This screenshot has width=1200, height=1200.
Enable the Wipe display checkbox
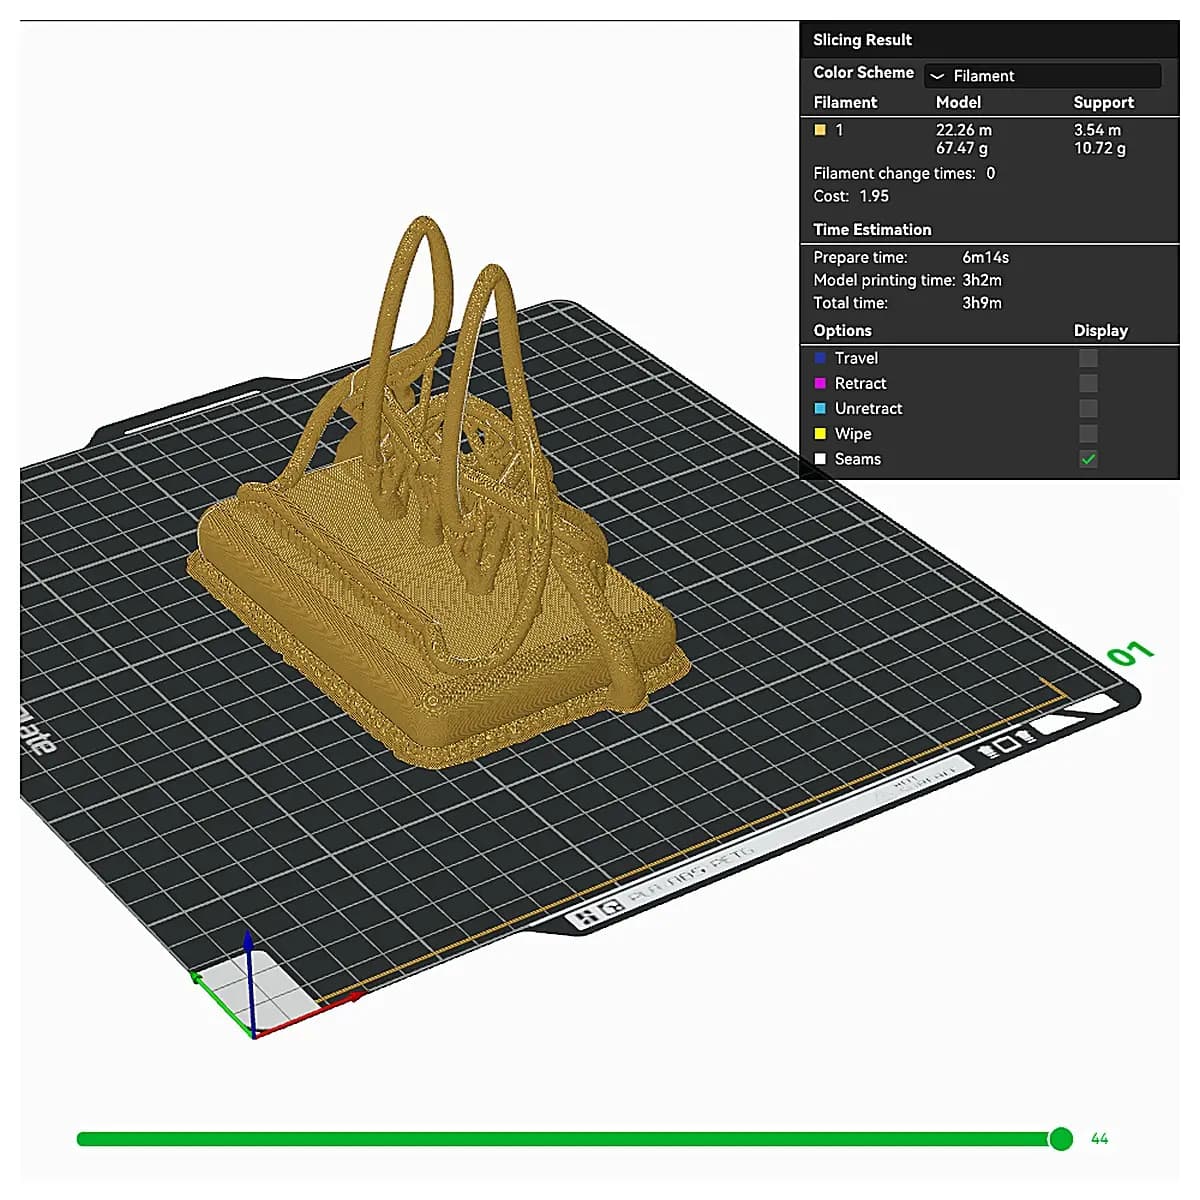click(x=1088, y=433)
